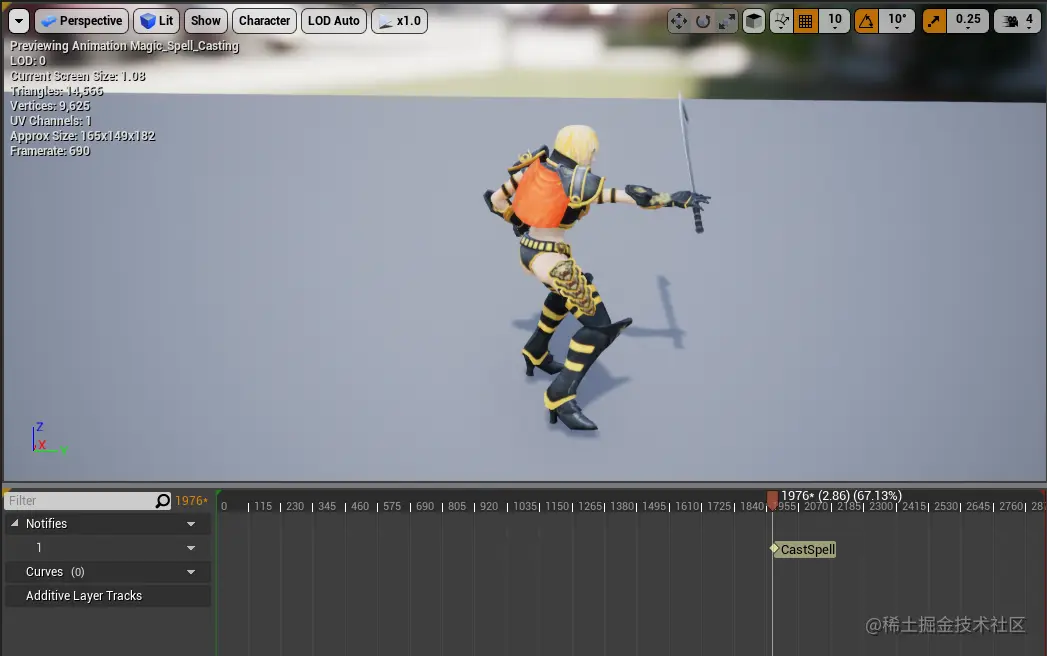The image size is (1047, 656).
Task: Click the magnifier search icon in Filter
Action: [x=163, y=500]
